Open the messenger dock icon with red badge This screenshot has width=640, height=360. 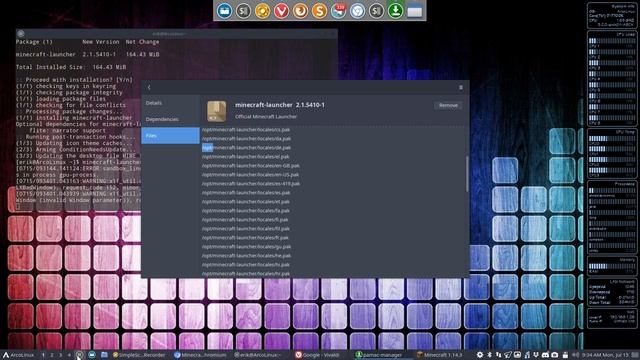[x=338, y=11]
